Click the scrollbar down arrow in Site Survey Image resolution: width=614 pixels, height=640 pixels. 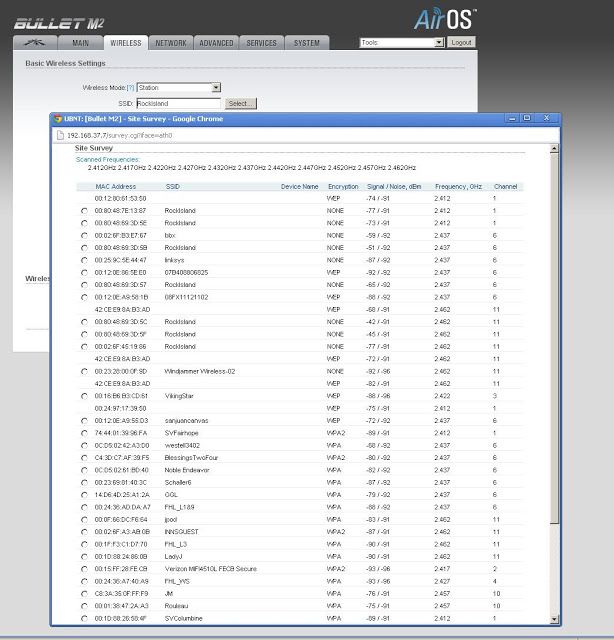[x=554, y=619]
